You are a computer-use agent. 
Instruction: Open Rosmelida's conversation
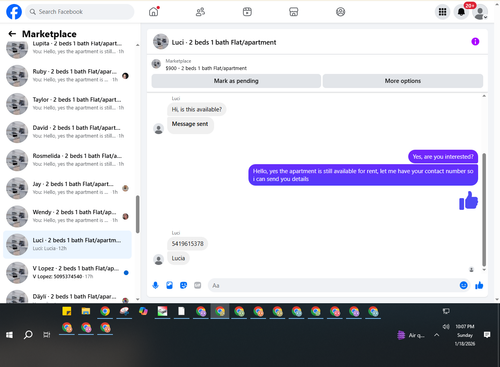click(67, 160)
